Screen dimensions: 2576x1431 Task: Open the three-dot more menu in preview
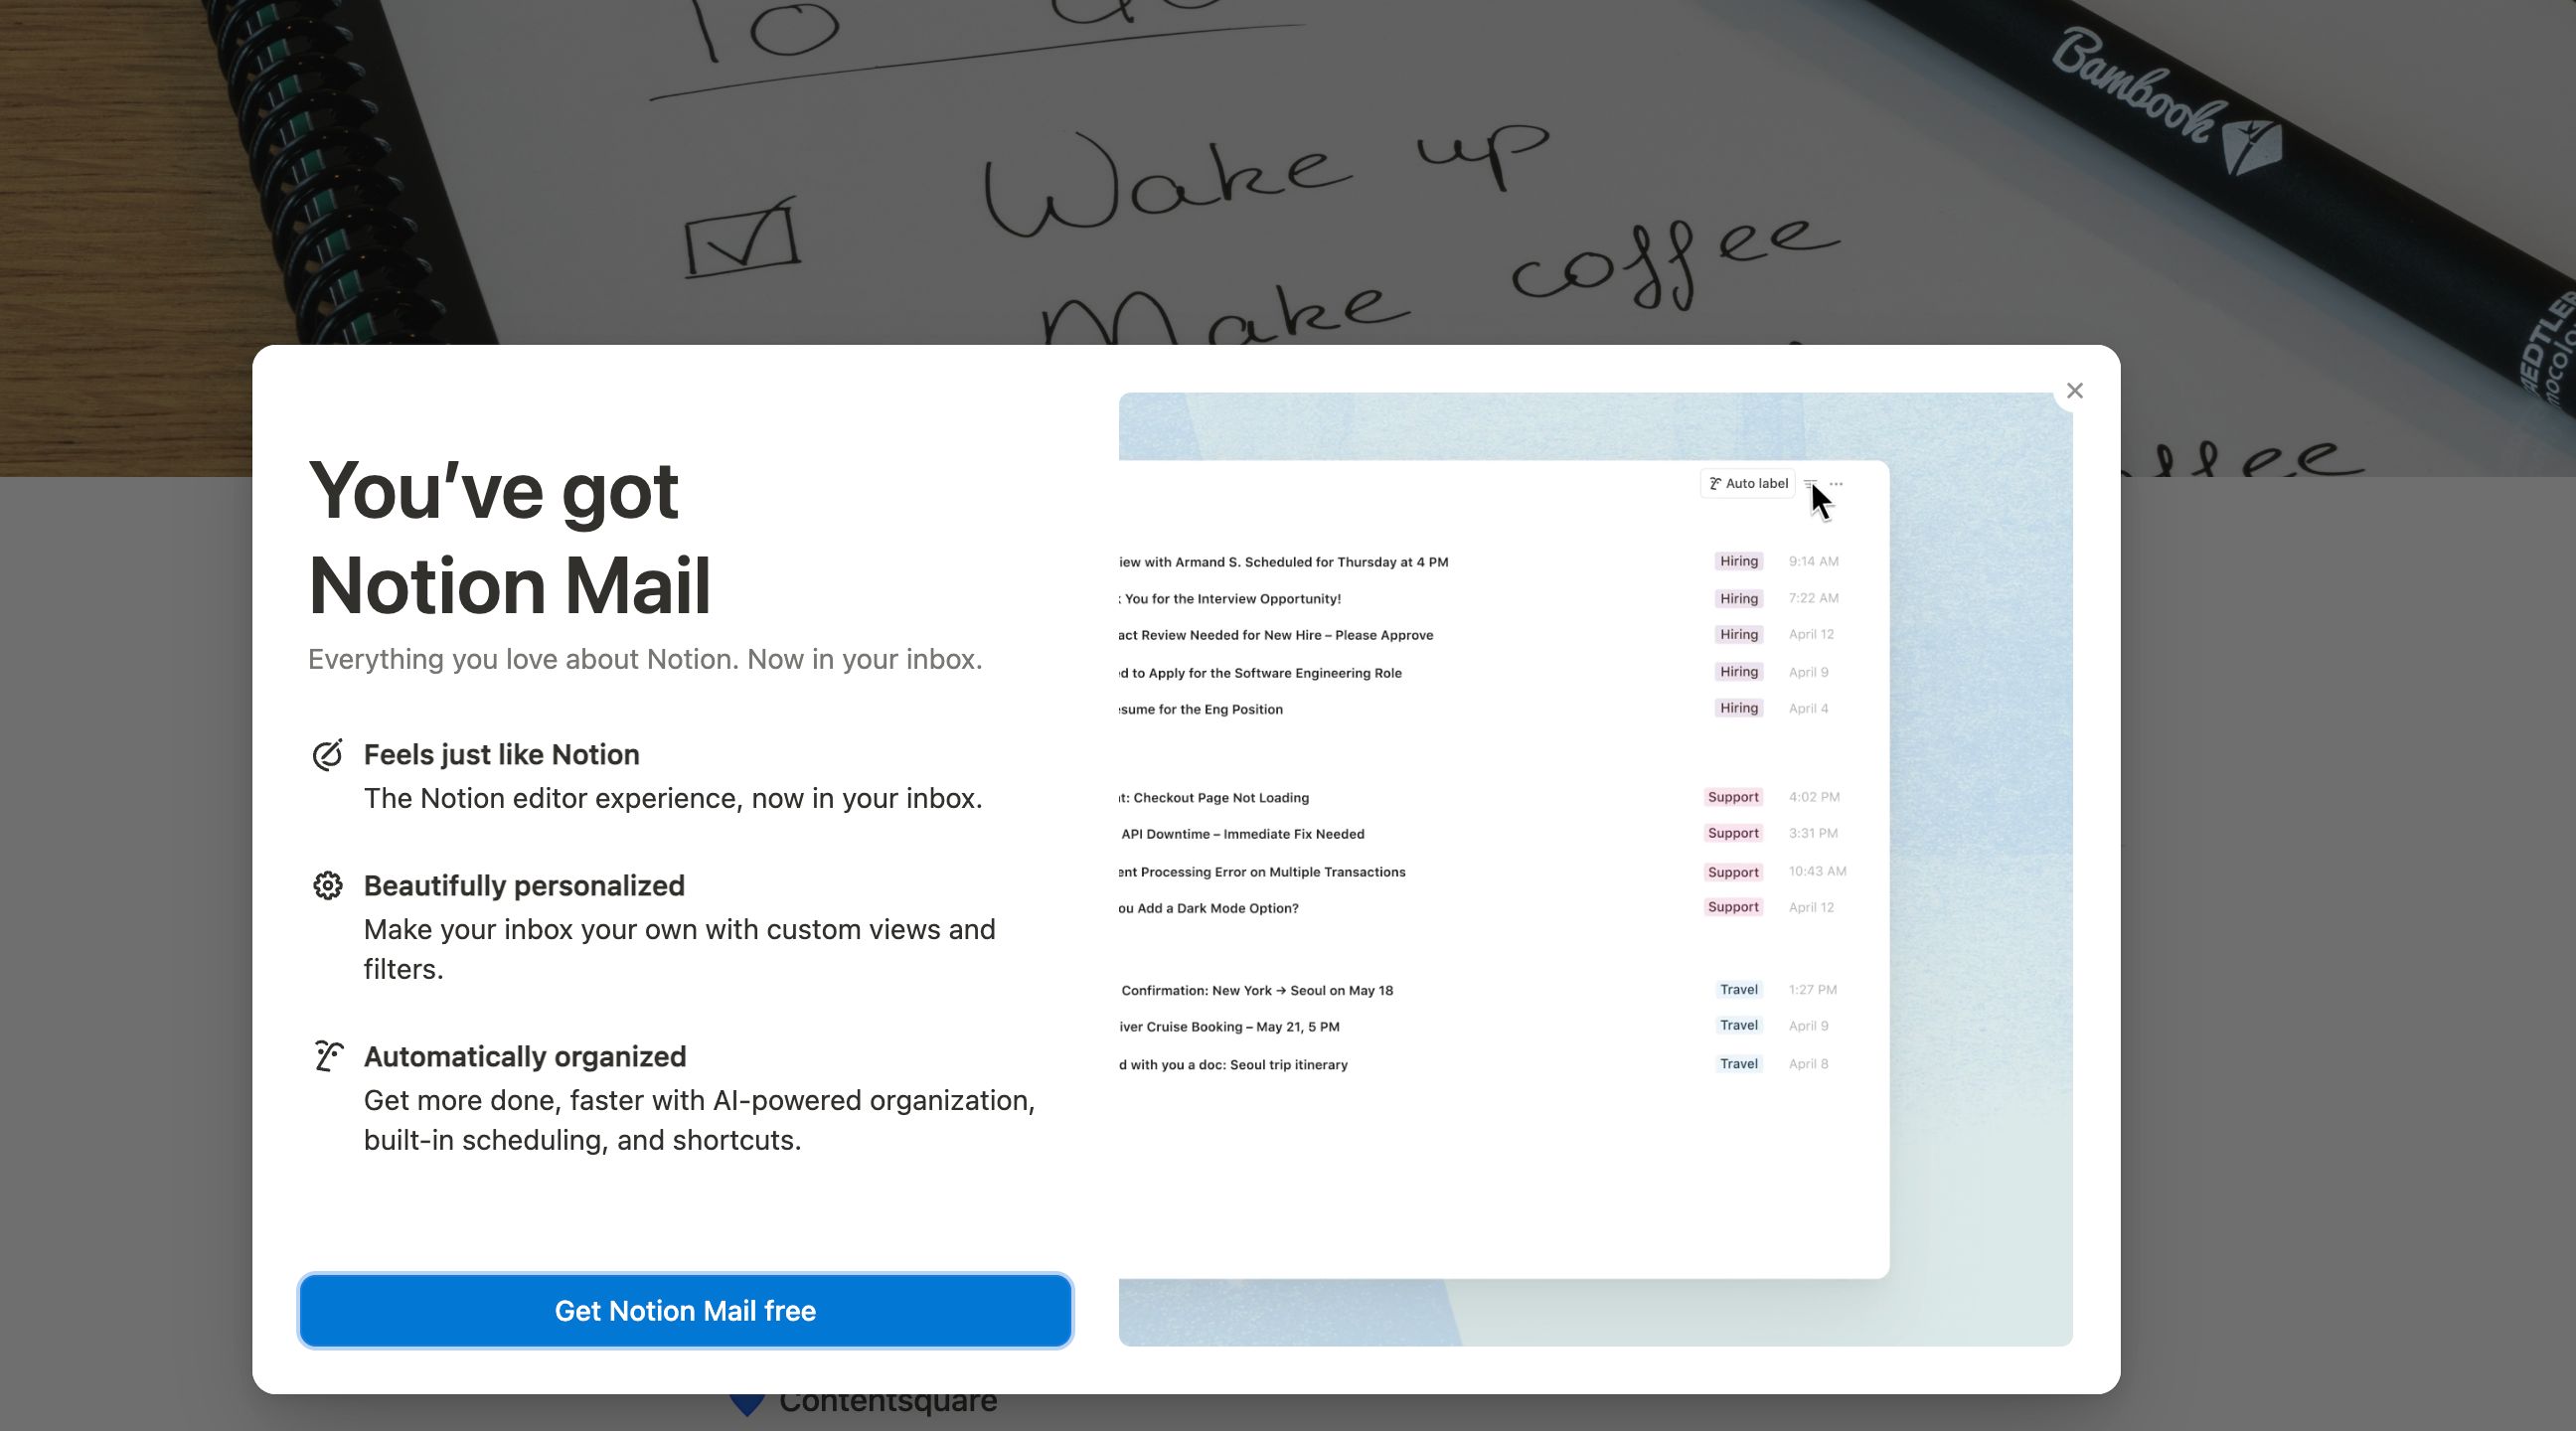coord(1836,484)
